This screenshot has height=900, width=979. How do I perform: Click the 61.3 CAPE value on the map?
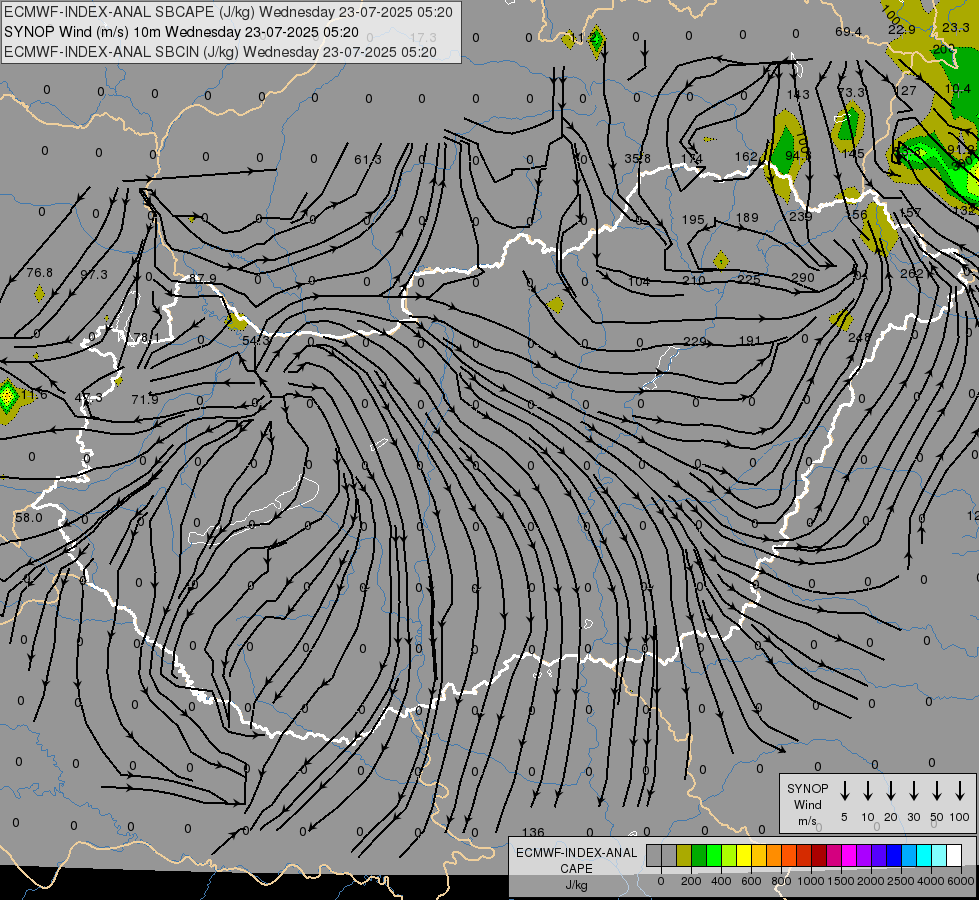point(367,160)
